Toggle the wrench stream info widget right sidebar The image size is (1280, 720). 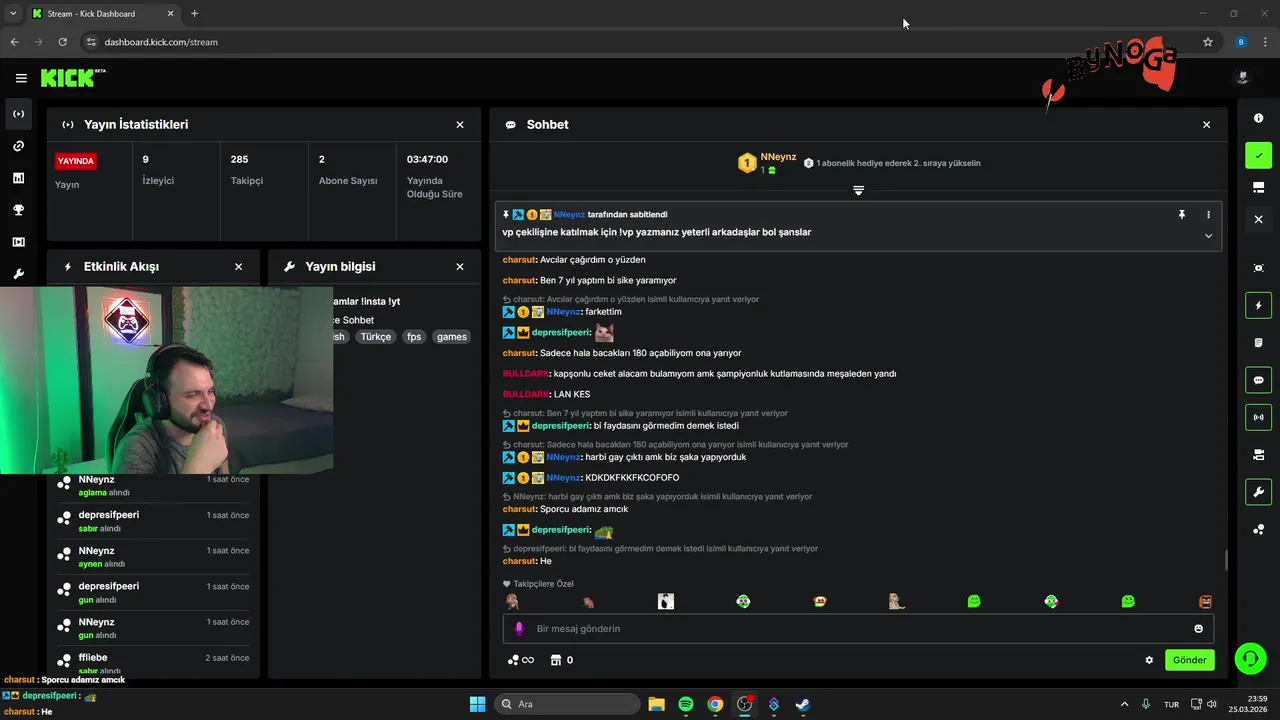point(1258,492)
